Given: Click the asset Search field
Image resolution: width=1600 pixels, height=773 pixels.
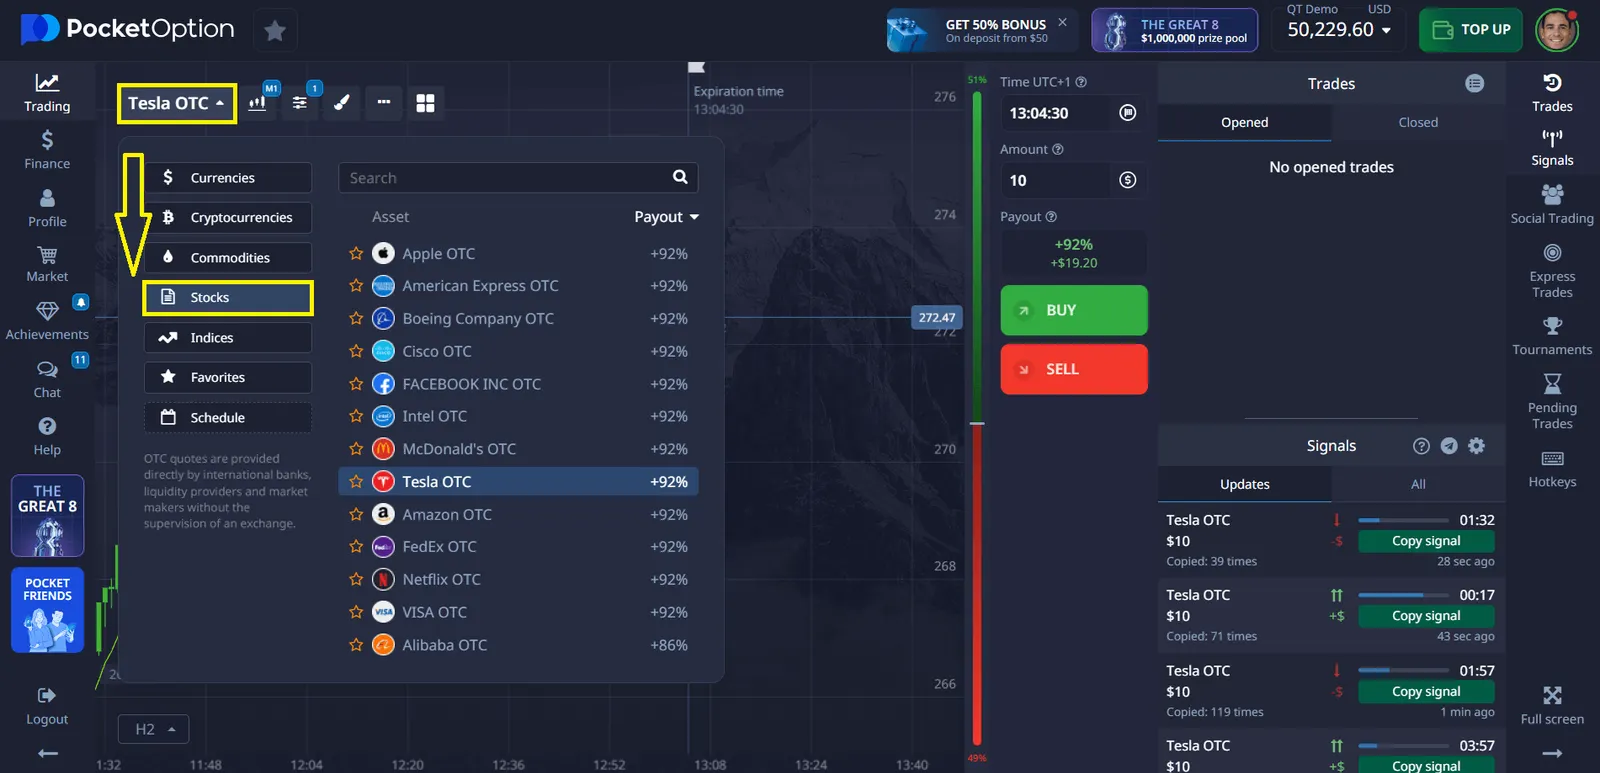Looking at the screenshot, I should pos(505,178).
